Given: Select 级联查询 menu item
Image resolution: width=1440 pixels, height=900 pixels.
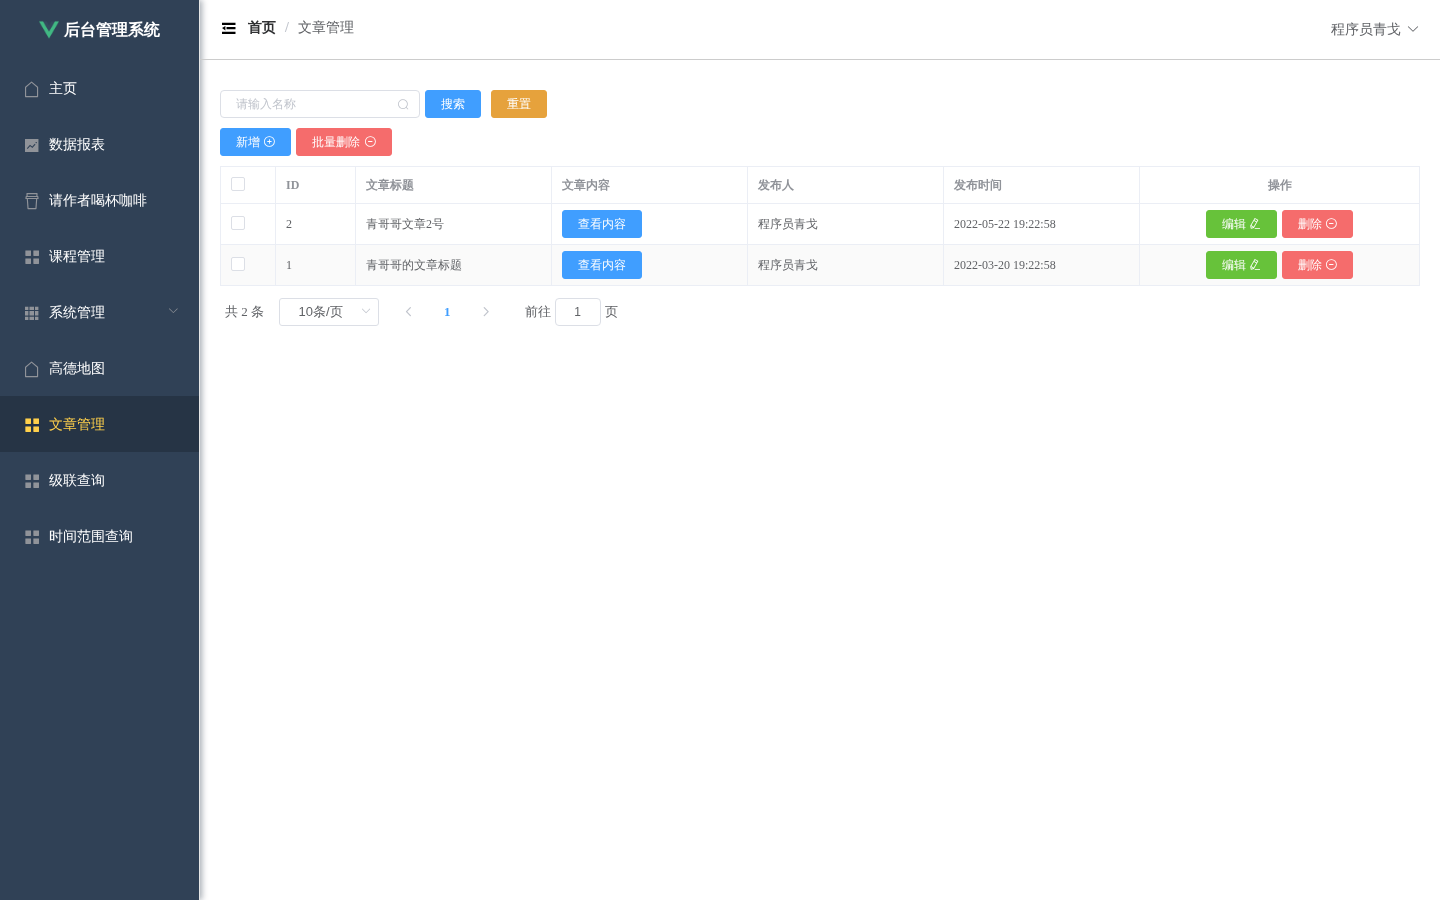Looking at the screenshot, I should (x=99, y=480).
